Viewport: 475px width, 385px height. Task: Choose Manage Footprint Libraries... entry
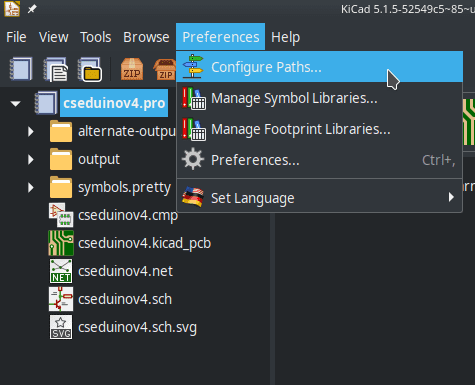[x=320, y=129]
